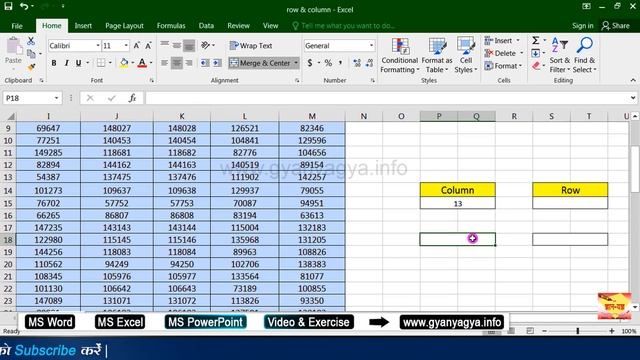Viewport: 640px width, 360px height.
Task: Open Fill Color yellow bucket swatch
Action: (x=124, y=63)
